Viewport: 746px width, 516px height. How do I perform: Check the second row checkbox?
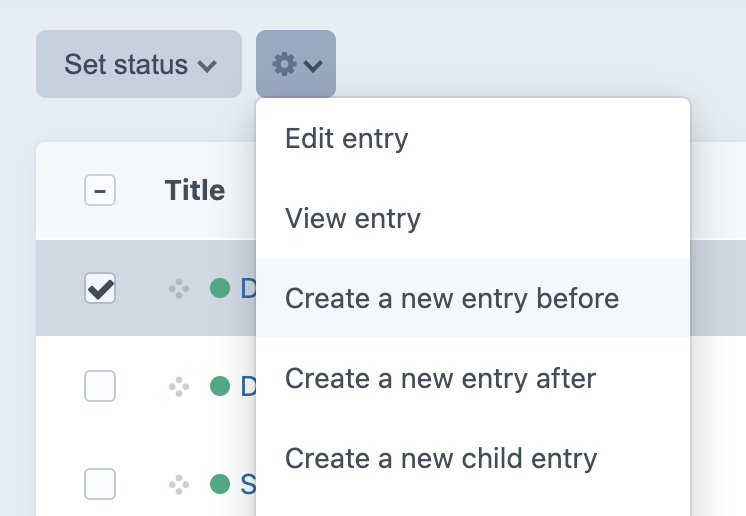coord(100,385)
